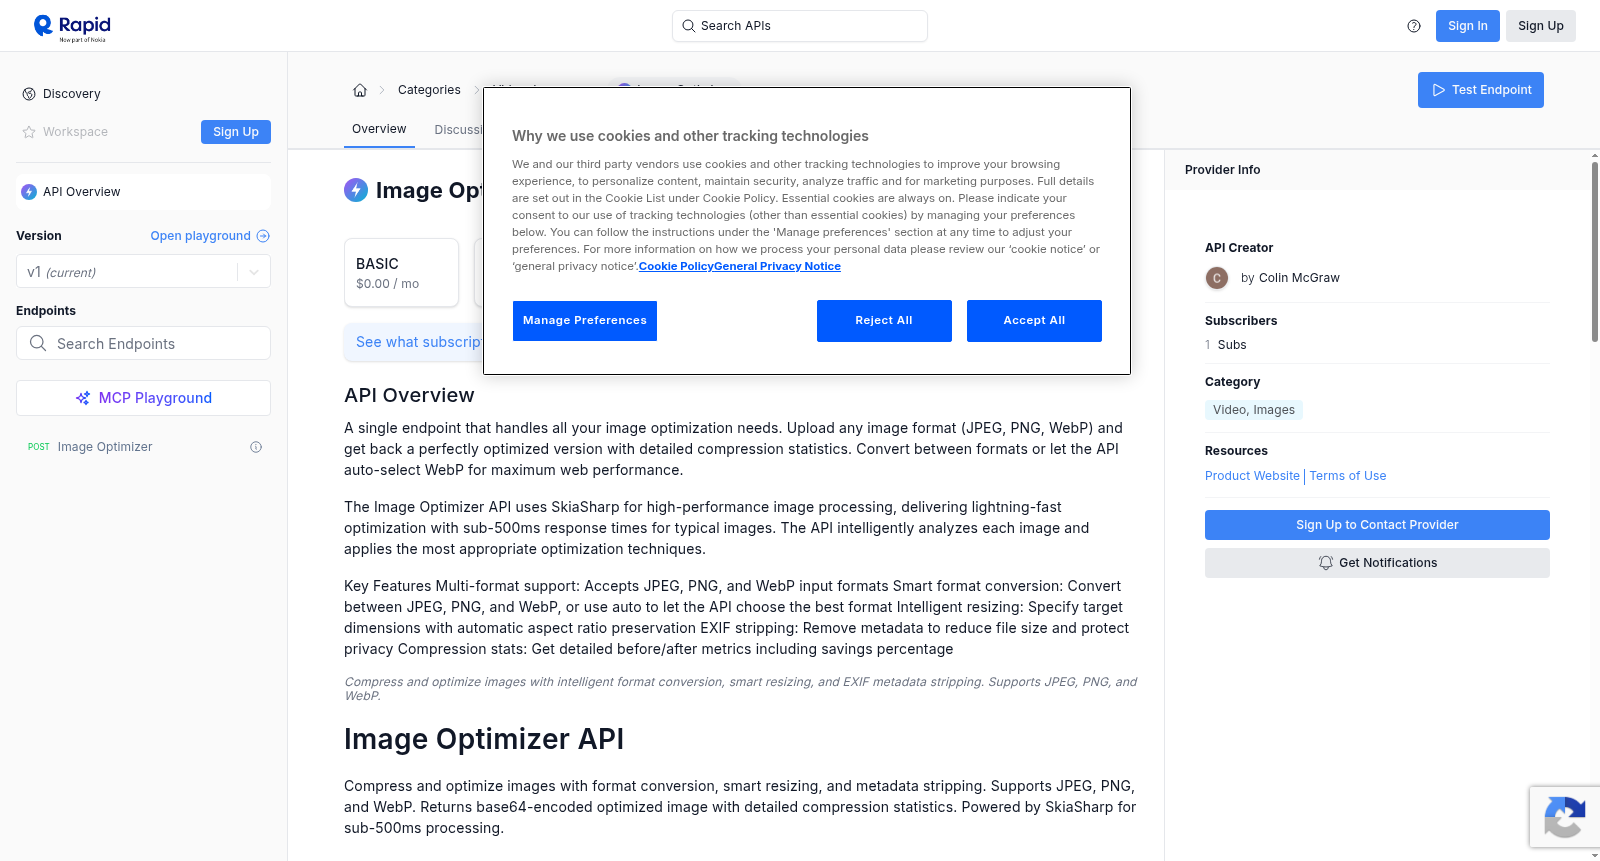Click Reject All cookies
1600x861 pixels.
point(884,321)
